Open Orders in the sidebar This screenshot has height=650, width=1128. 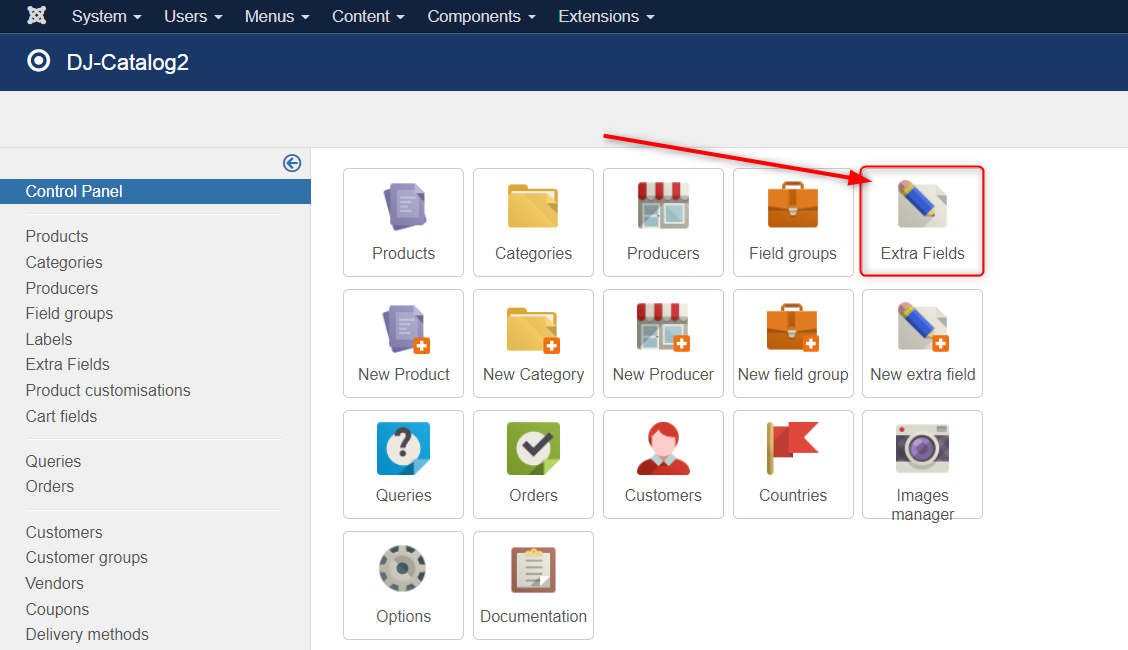tap(50, 487)
